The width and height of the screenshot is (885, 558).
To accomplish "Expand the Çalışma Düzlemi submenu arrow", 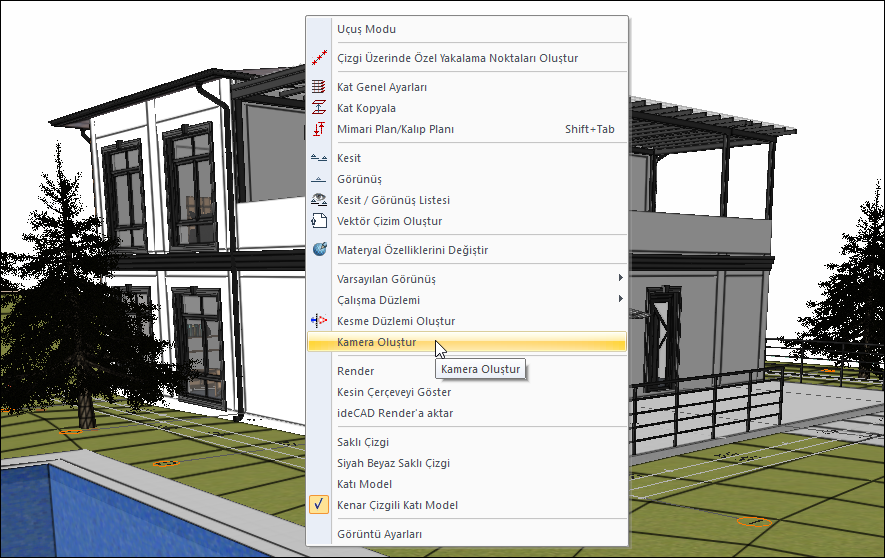I will [620, 300].
